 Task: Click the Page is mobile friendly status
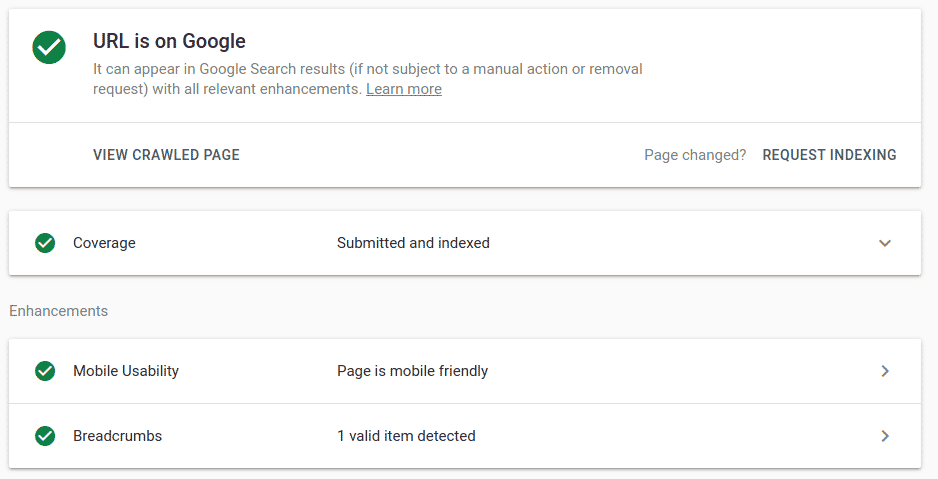click(x=412, y=371)
